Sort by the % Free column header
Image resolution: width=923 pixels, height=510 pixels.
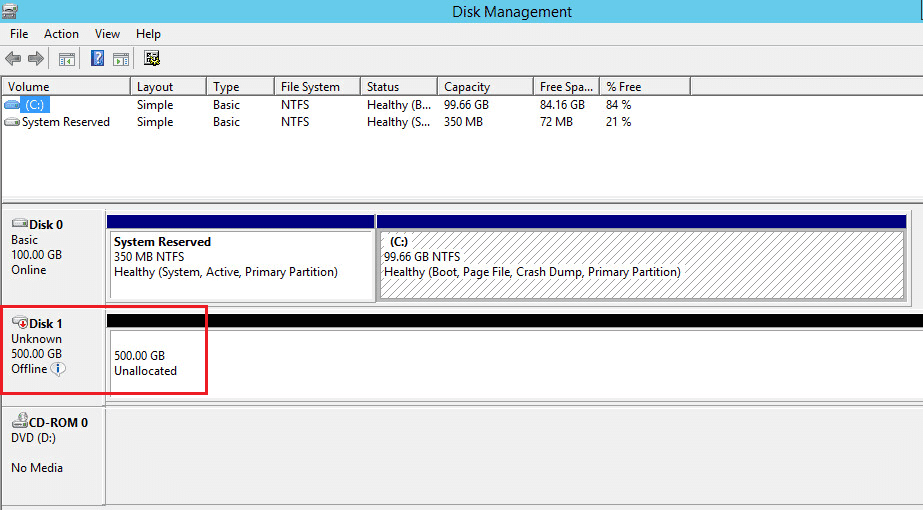[x=645, y=87]
